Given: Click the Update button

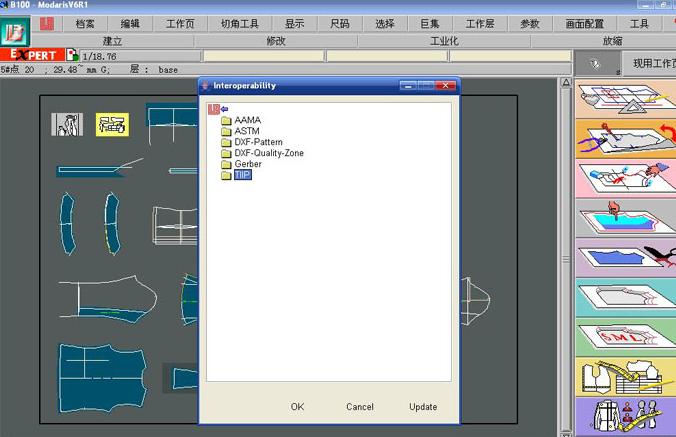Looking at the screenshot, I should [x=423, y=407].
